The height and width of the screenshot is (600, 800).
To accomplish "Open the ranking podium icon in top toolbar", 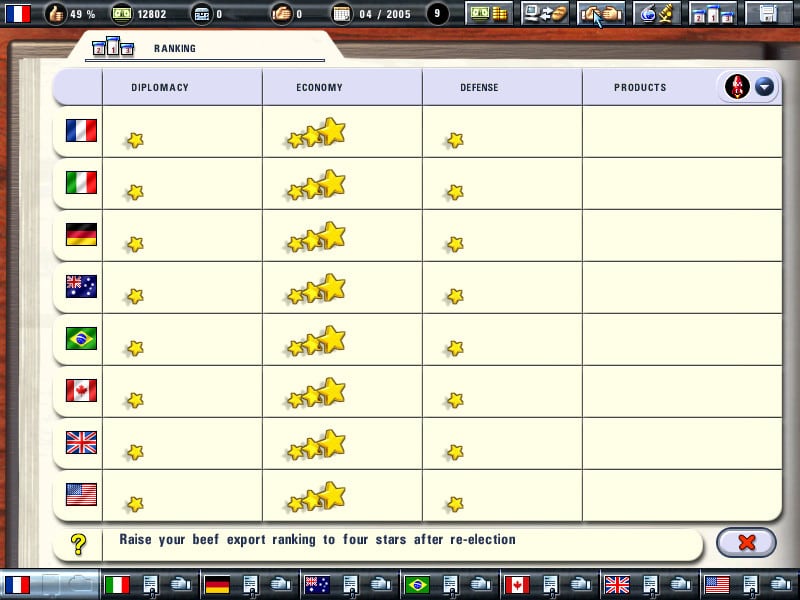I will (713, 13).
